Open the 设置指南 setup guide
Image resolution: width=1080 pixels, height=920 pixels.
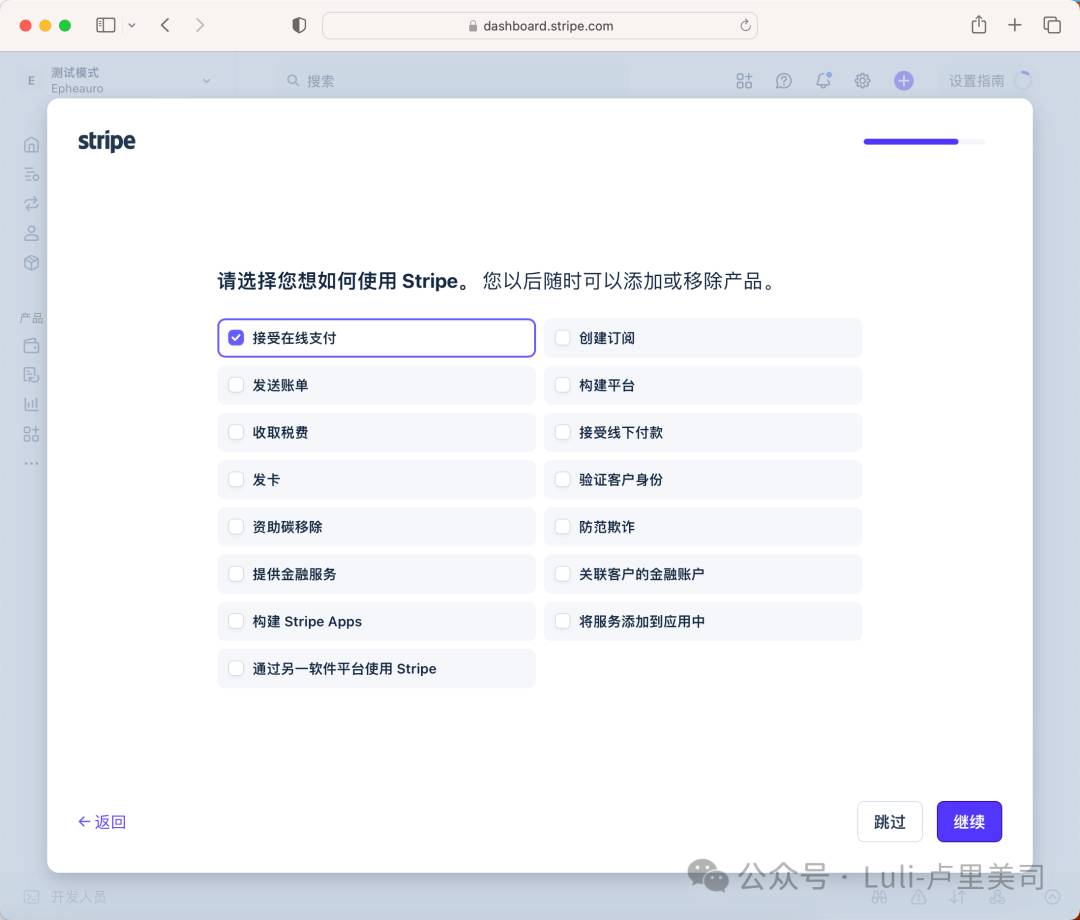[x=989, y=81]
